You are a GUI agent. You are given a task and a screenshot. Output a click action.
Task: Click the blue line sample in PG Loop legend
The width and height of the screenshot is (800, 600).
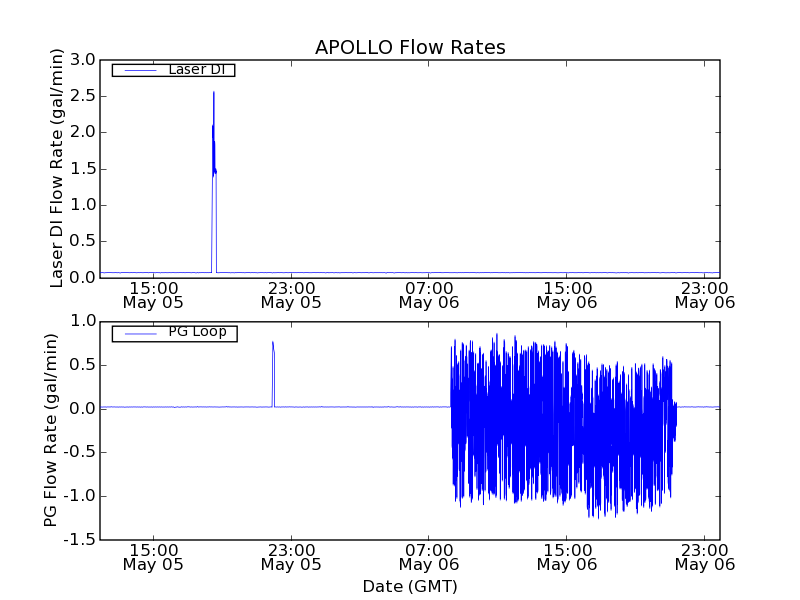click(x=140, y=334)
